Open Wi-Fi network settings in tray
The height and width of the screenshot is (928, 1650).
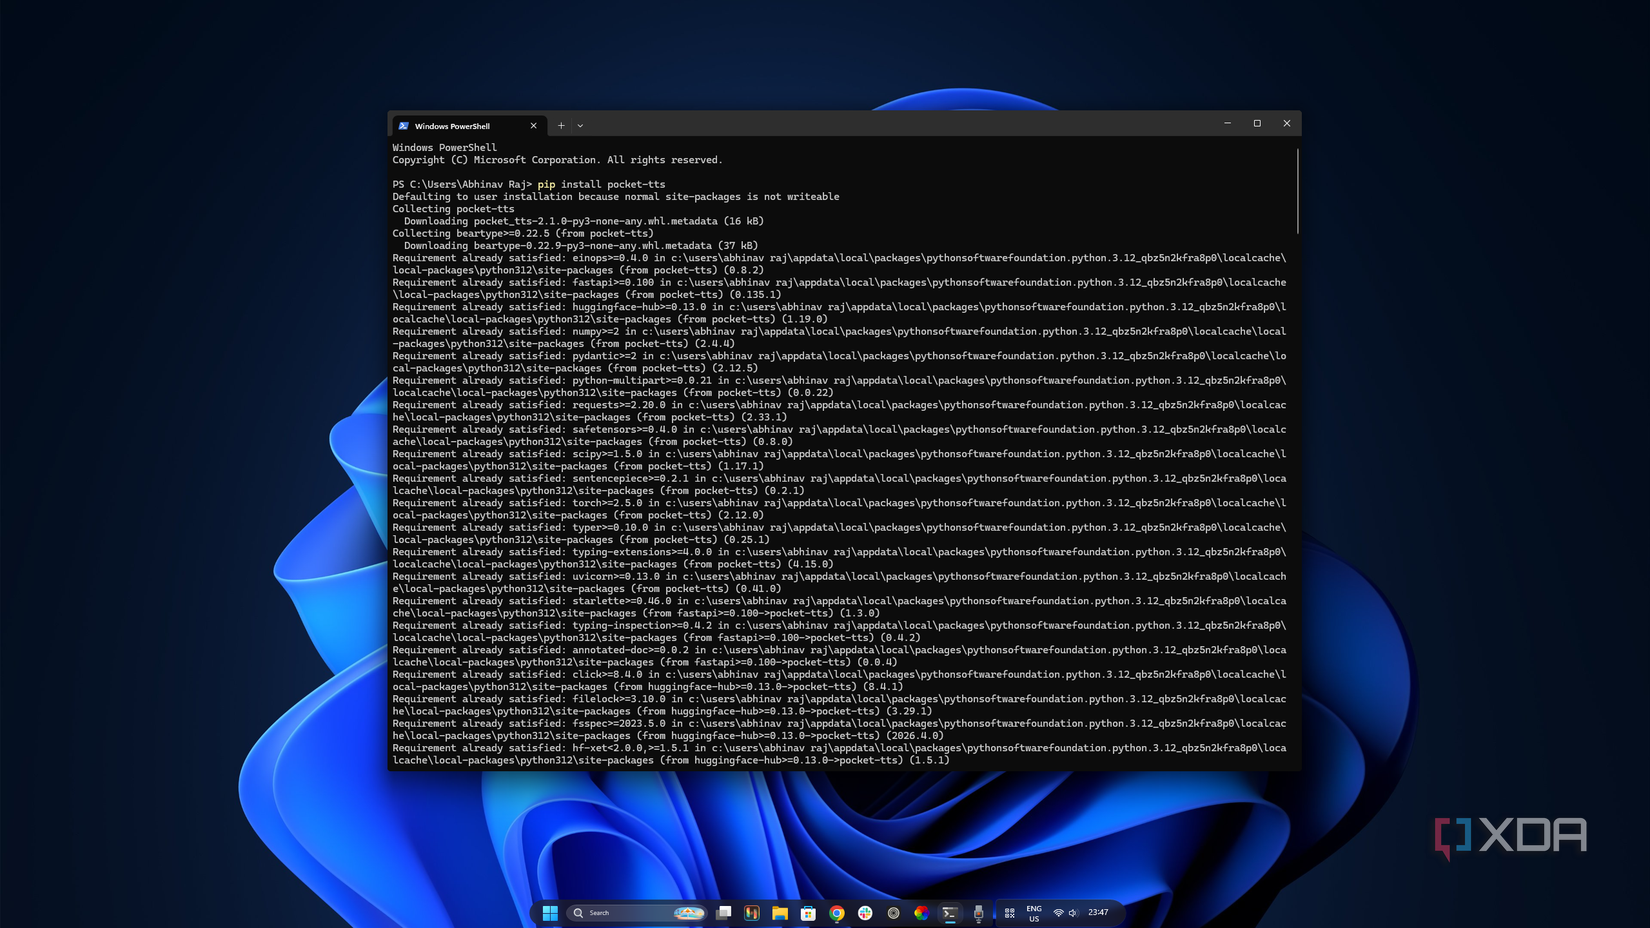point(1058,913)
